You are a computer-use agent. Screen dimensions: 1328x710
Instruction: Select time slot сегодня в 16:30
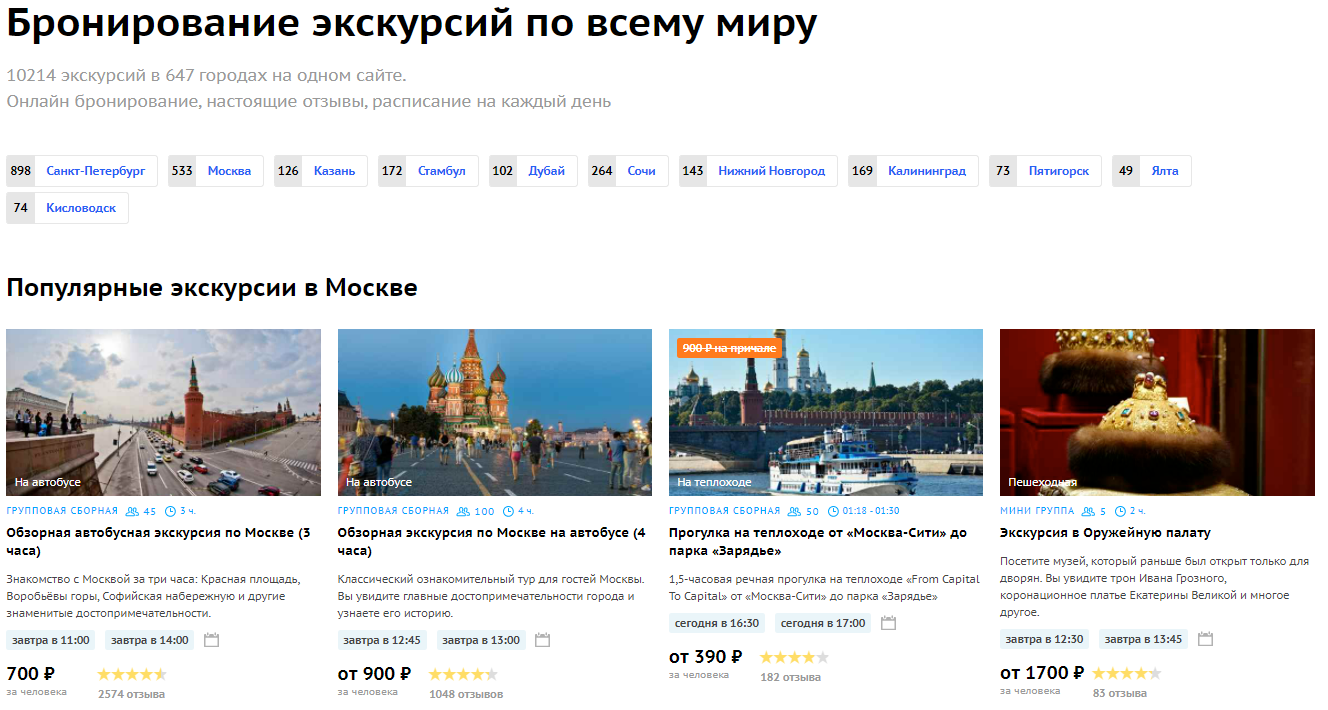pos(717,623)
